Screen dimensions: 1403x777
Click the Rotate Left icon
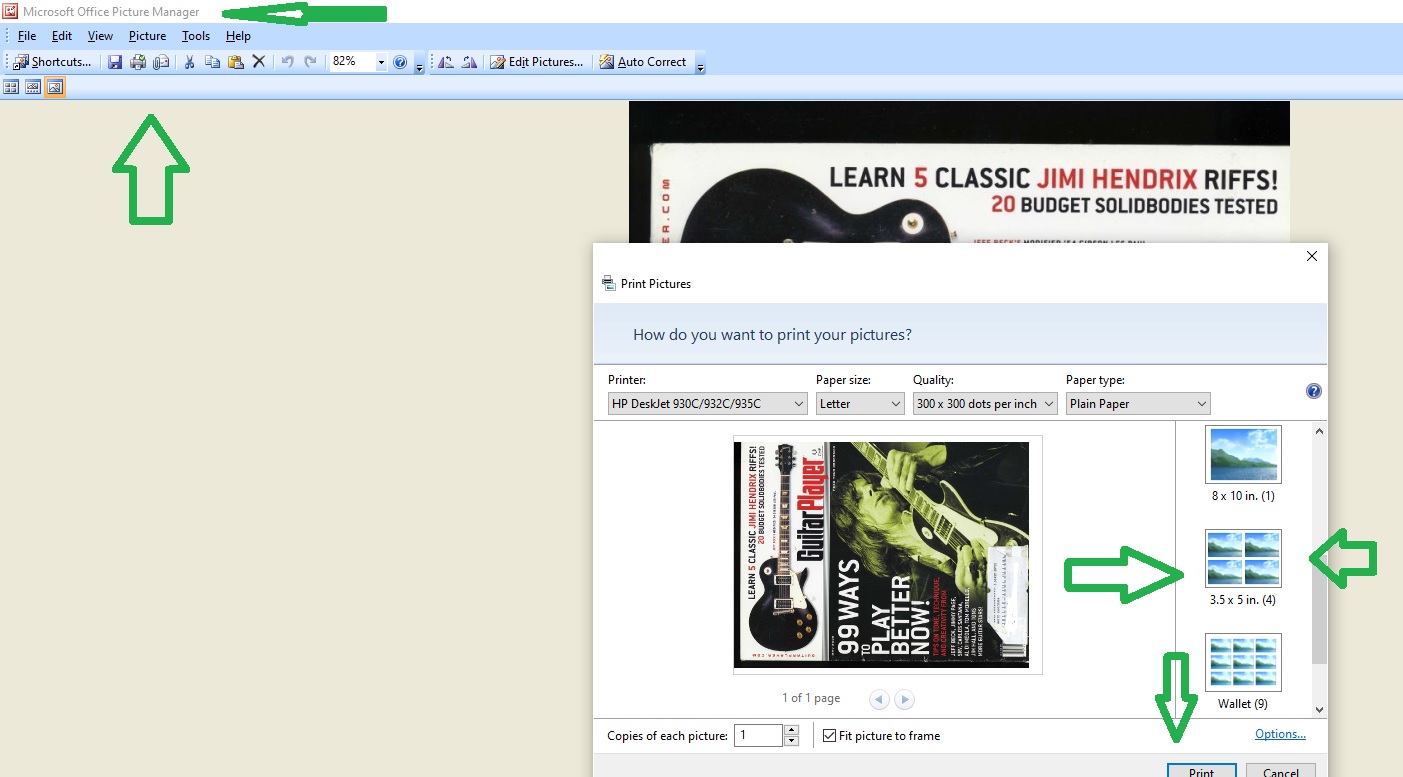446,62
